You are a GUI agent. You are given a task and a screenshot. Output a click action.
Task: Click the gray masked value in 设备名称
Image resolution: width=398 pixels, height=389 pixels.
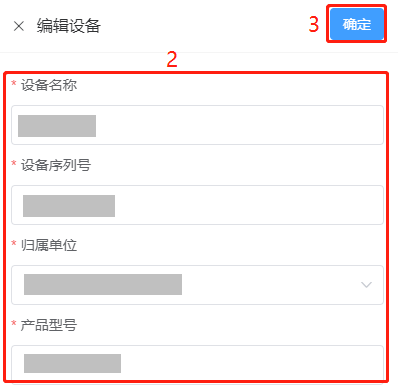coord(57,126)
